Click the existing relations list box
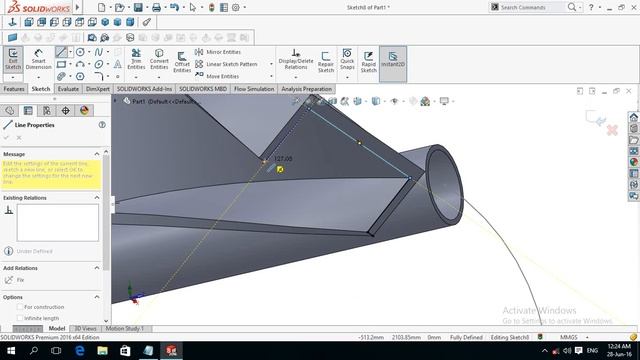The width and height of the screenshot is (640, 360). (x=58, y=223)
